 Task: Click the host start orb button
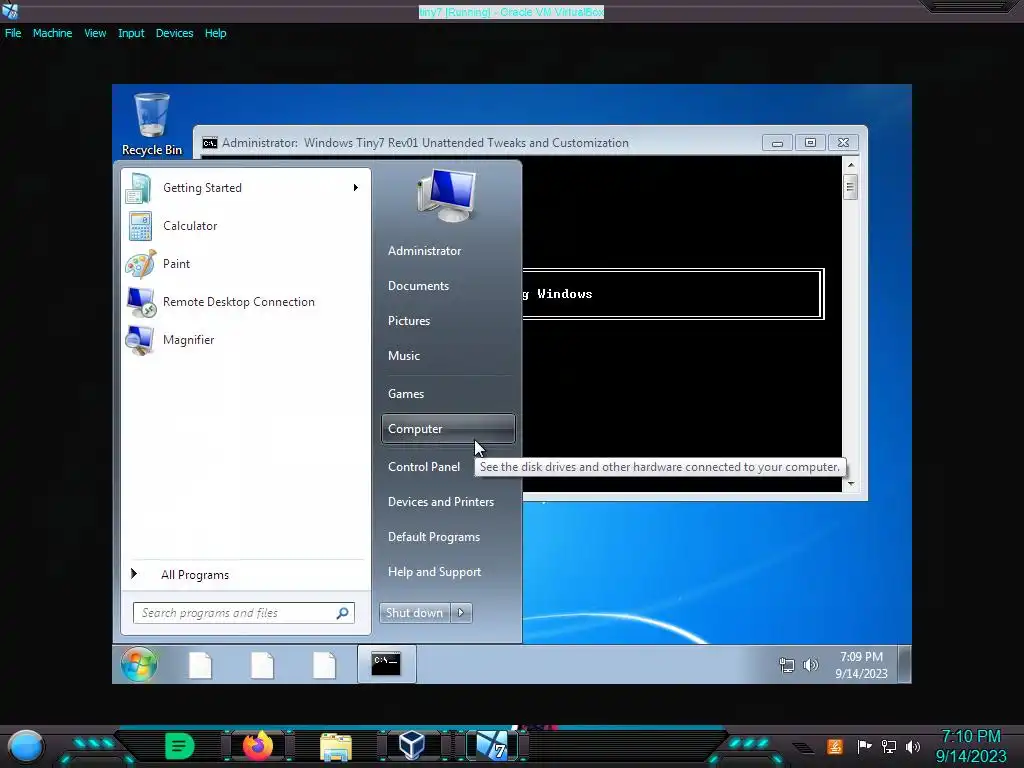26,746
